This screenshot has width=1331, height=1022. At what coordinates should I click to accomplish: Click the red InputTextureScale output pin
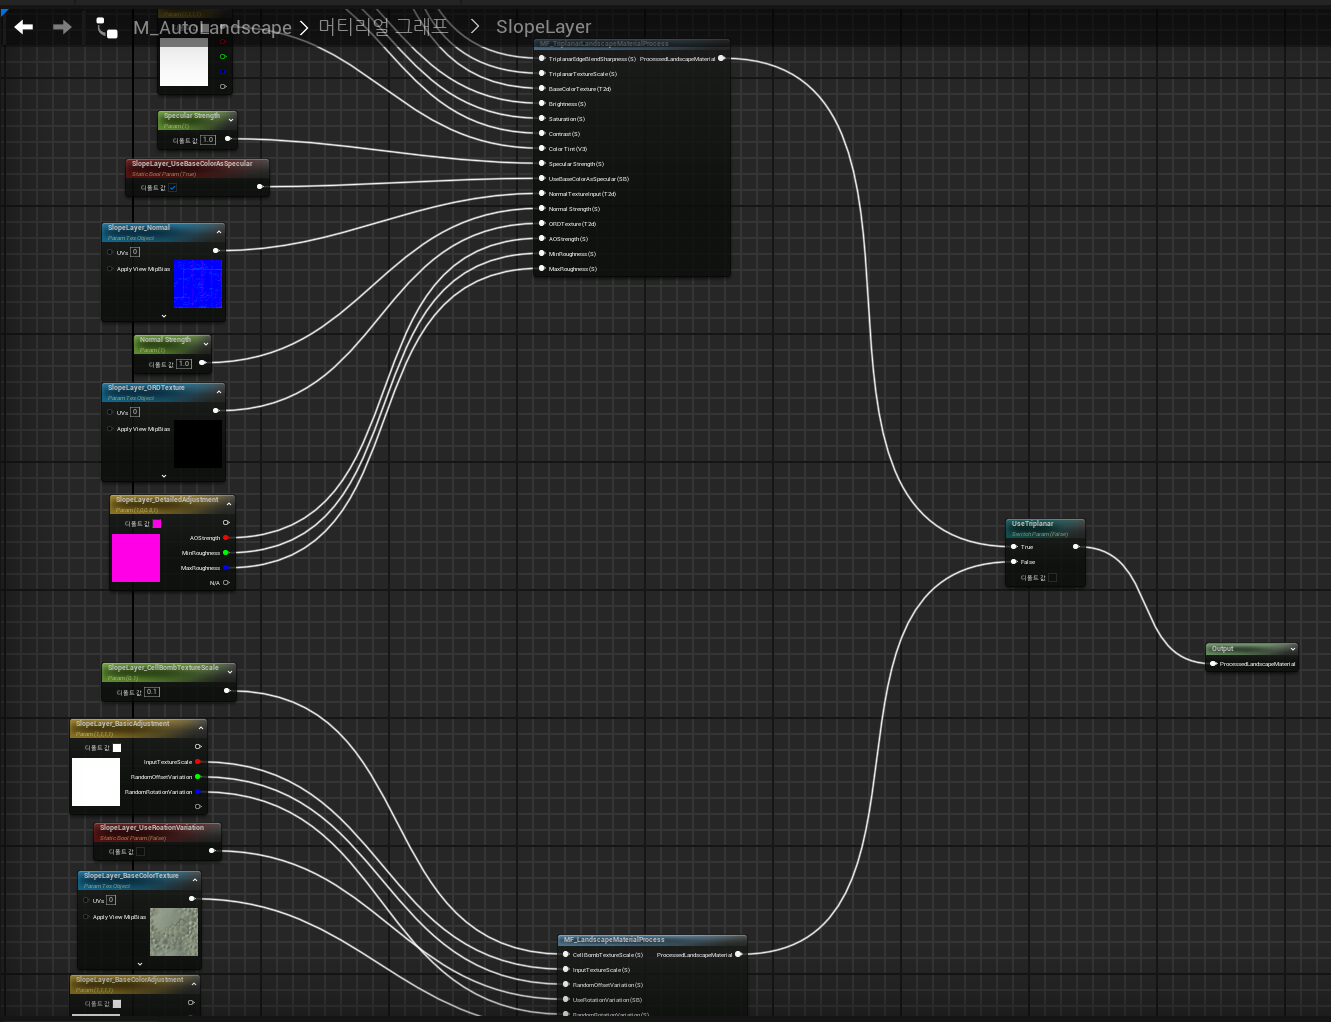[199, 762]
